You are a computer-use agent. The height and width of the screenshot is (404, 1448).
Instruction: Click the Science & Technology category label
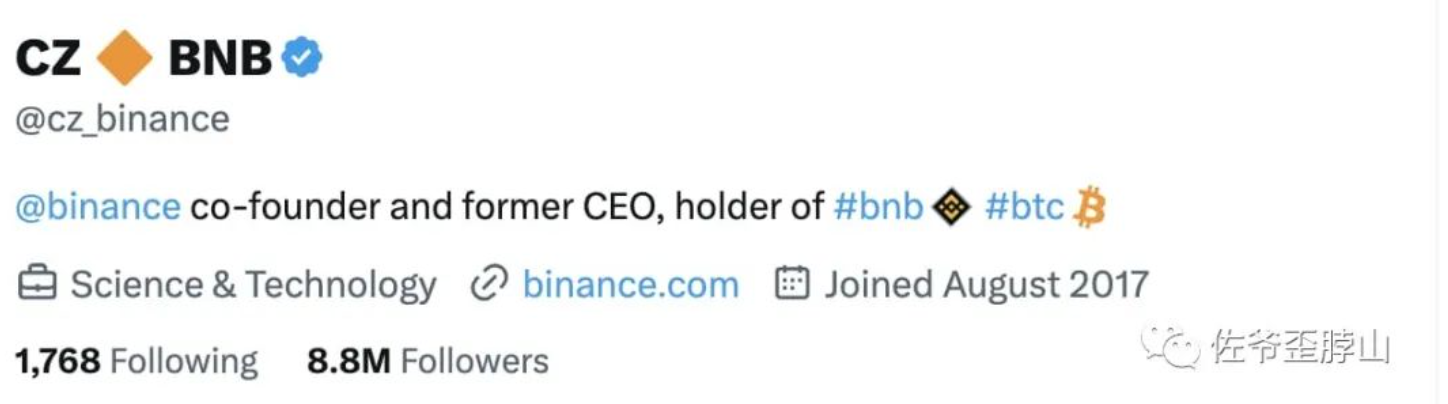click(x=253, y=285)
